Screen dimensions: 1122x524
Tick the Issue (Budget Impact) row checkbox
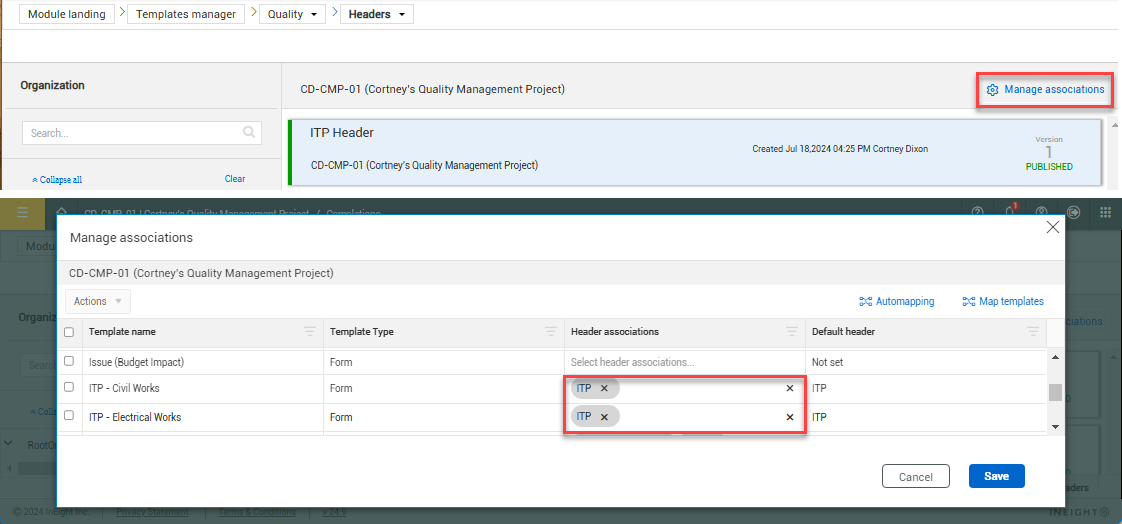(x=69, y=361)
